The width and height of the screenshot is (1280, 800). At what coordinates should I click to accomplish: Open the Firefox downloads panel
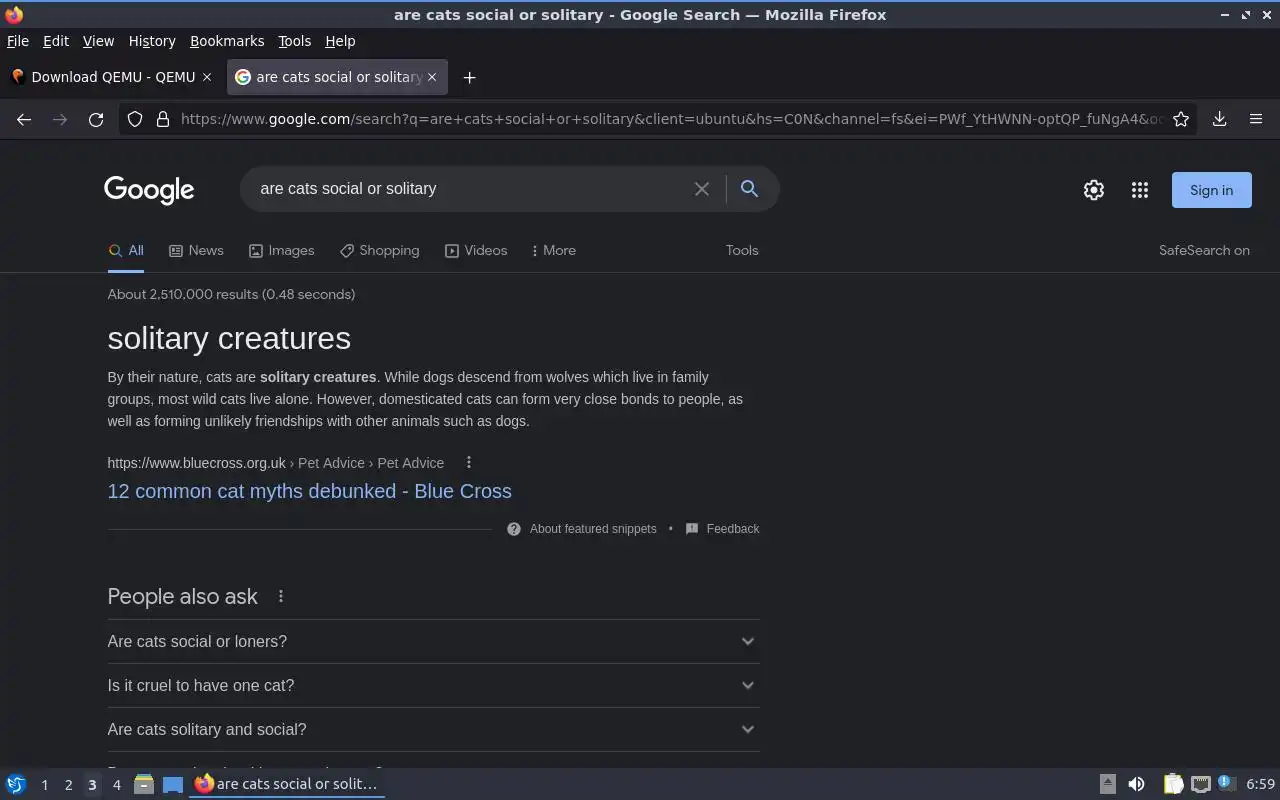(x=1220, y=119)
